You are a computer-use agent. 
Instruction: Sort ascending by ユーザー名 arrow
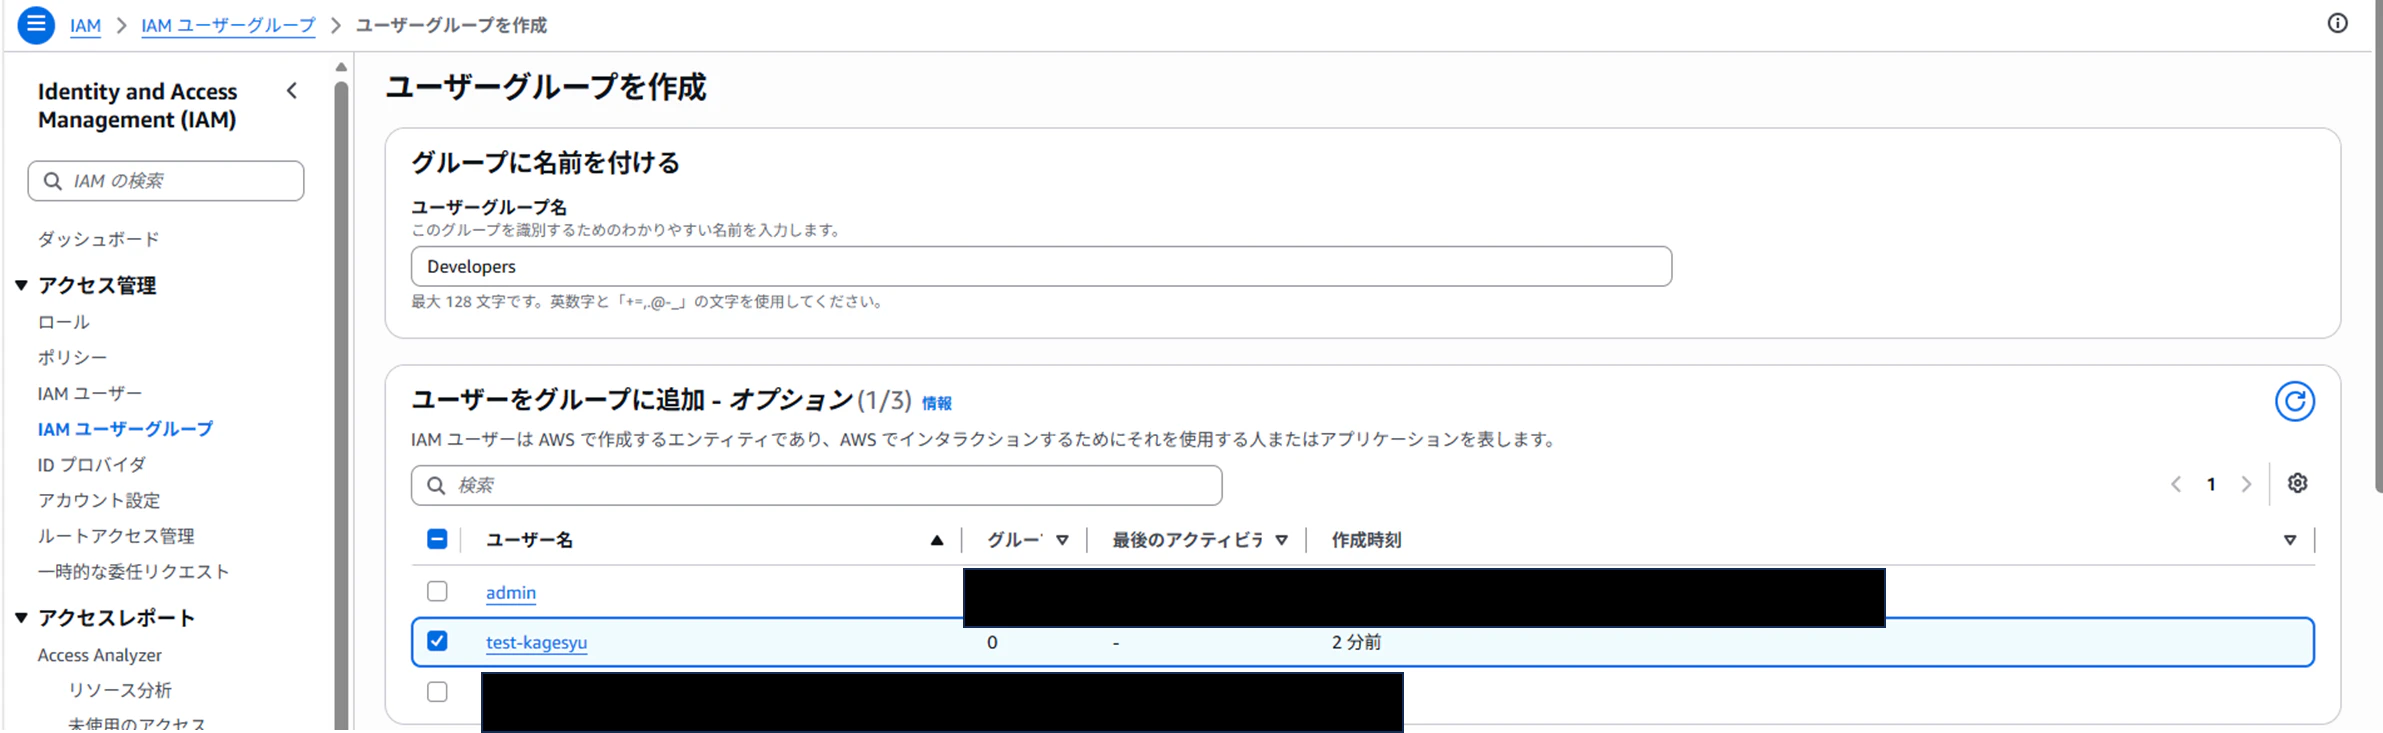coord(936,540)
